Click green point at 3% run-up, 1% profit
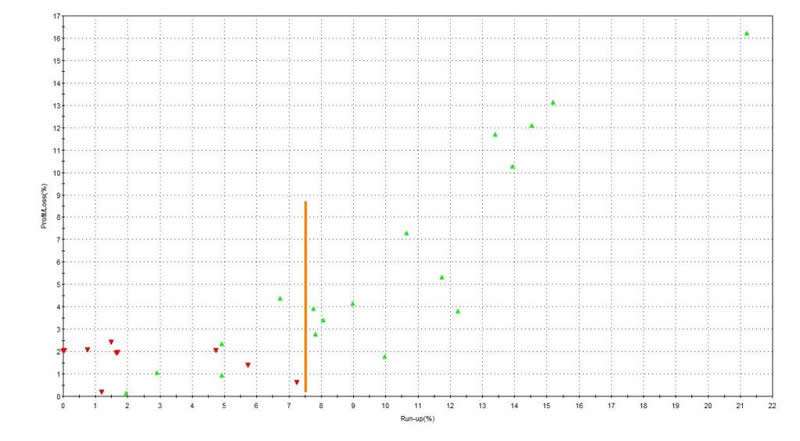 157,373
